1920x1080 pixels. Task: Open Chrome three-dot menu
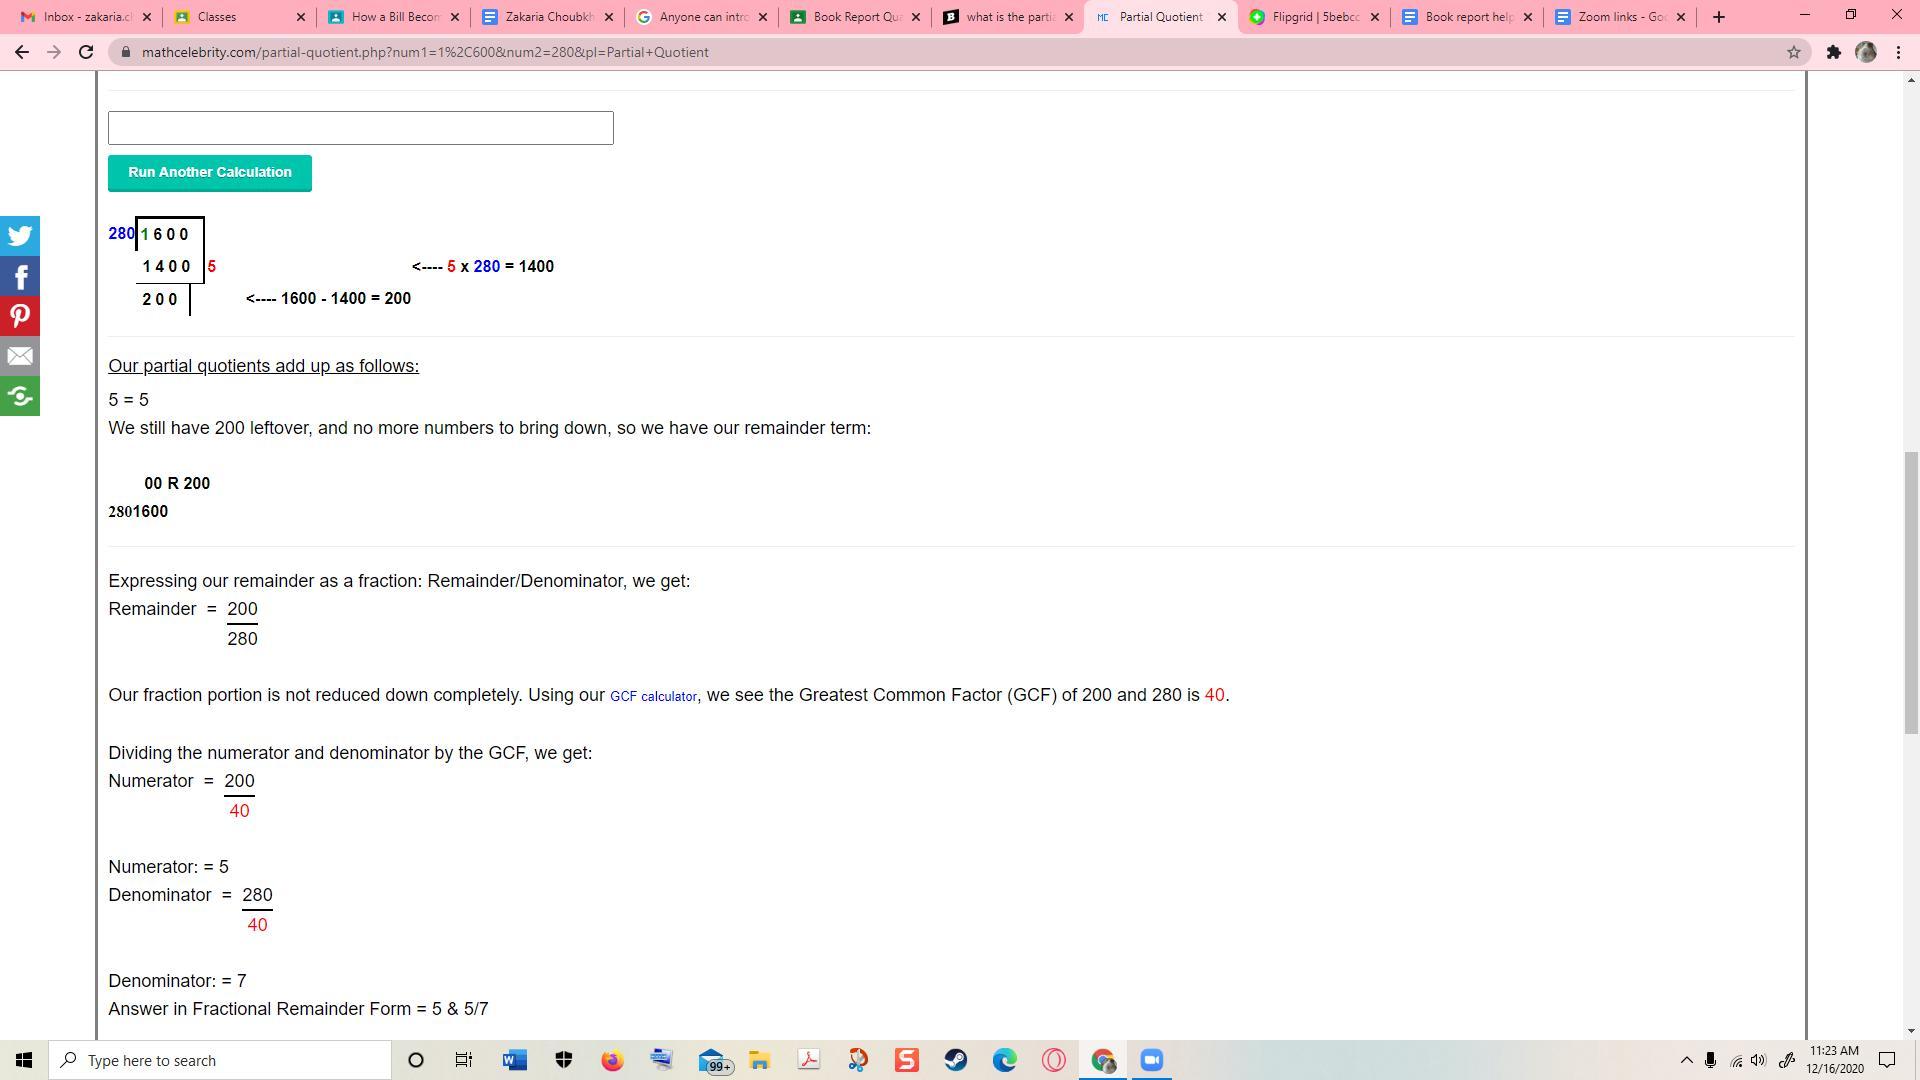pos(1898,52)
